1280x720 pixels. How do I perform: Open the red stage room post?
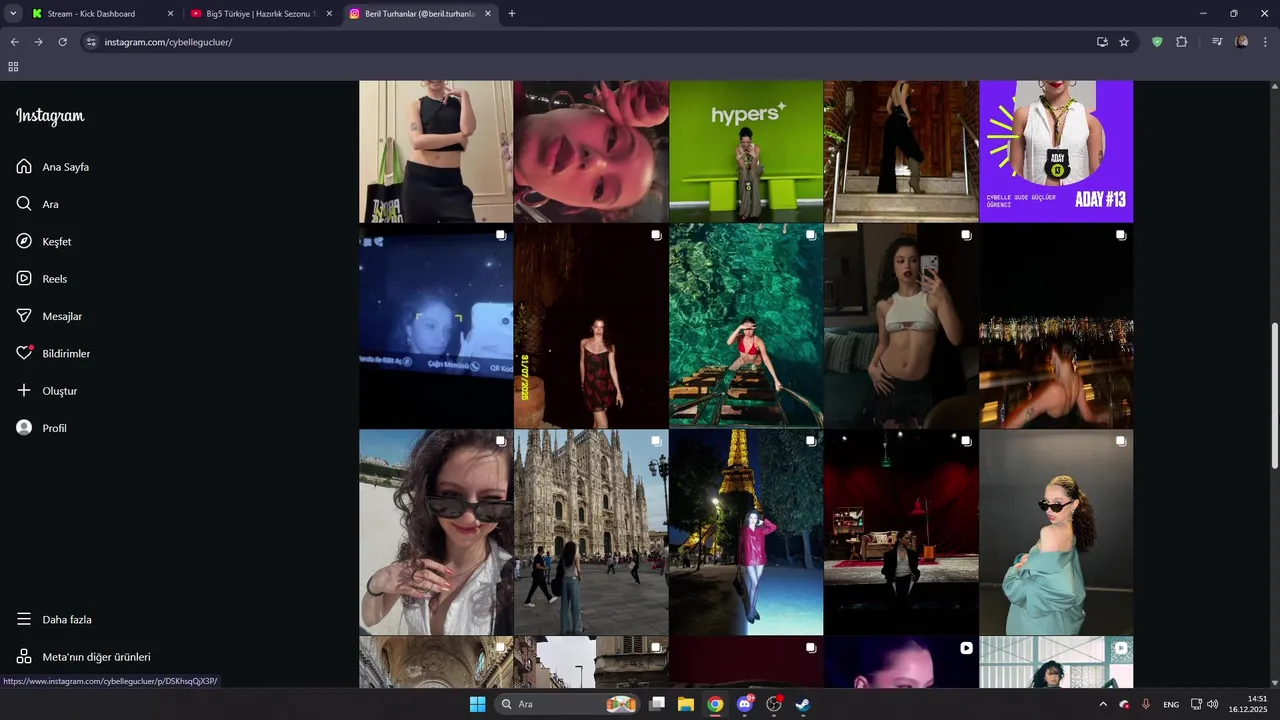point(901,532)
